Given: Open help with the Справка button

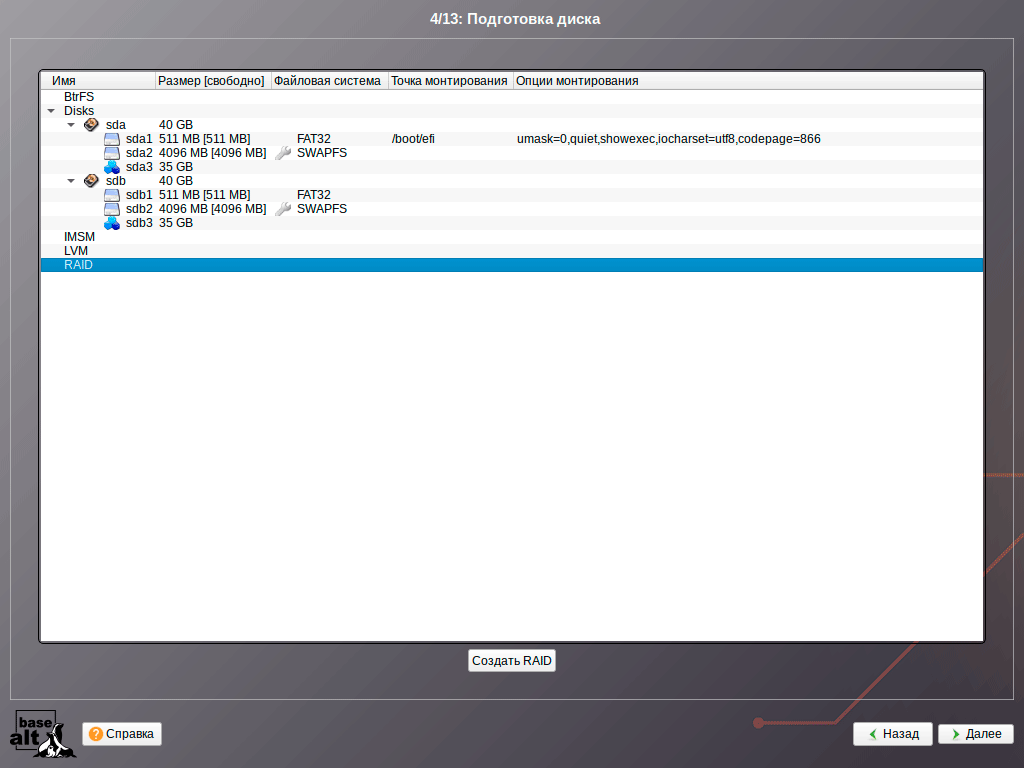Looking at the screenshot, I should pos(122,734).
